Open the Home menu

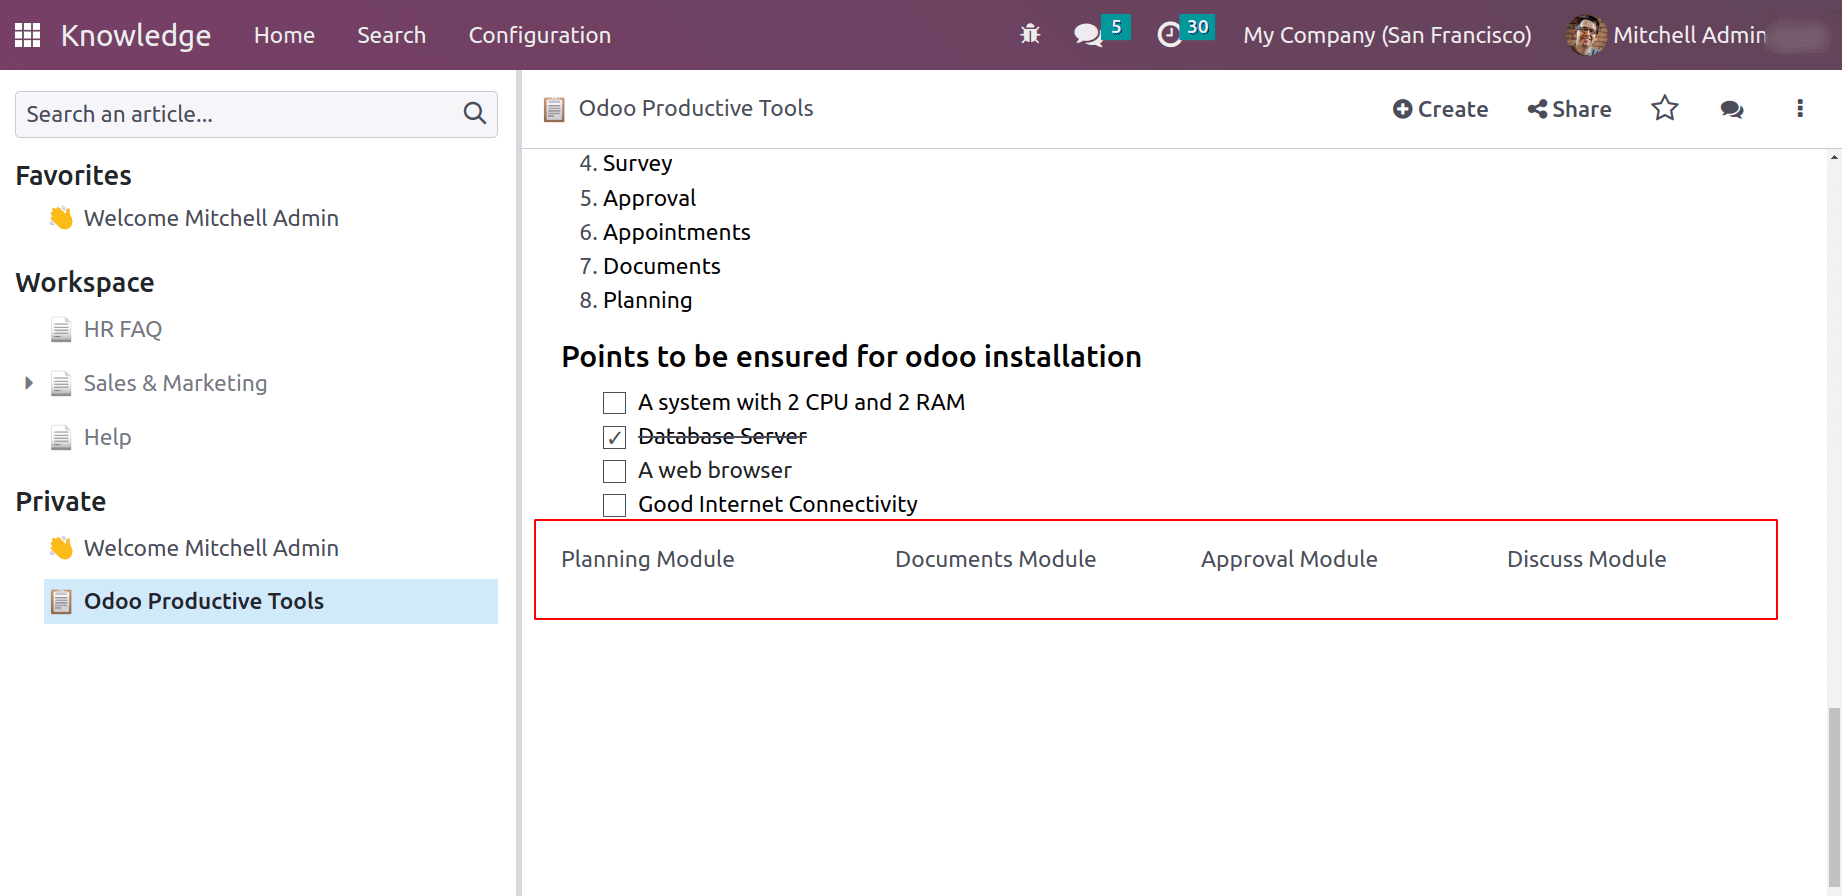[x=284, y=35]
